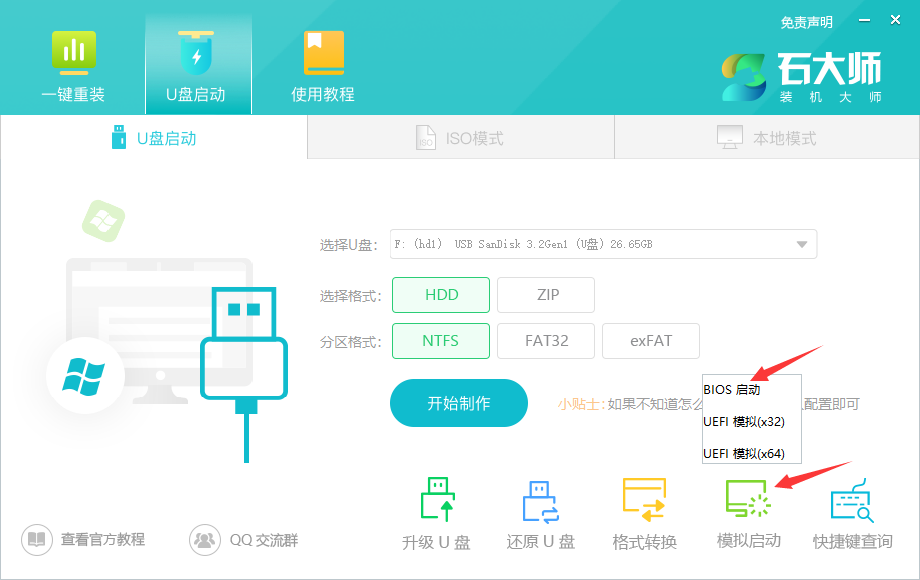The image size is (920, 580).
Task: Select HDD as the format mode
Action: (x=440, y=294)
